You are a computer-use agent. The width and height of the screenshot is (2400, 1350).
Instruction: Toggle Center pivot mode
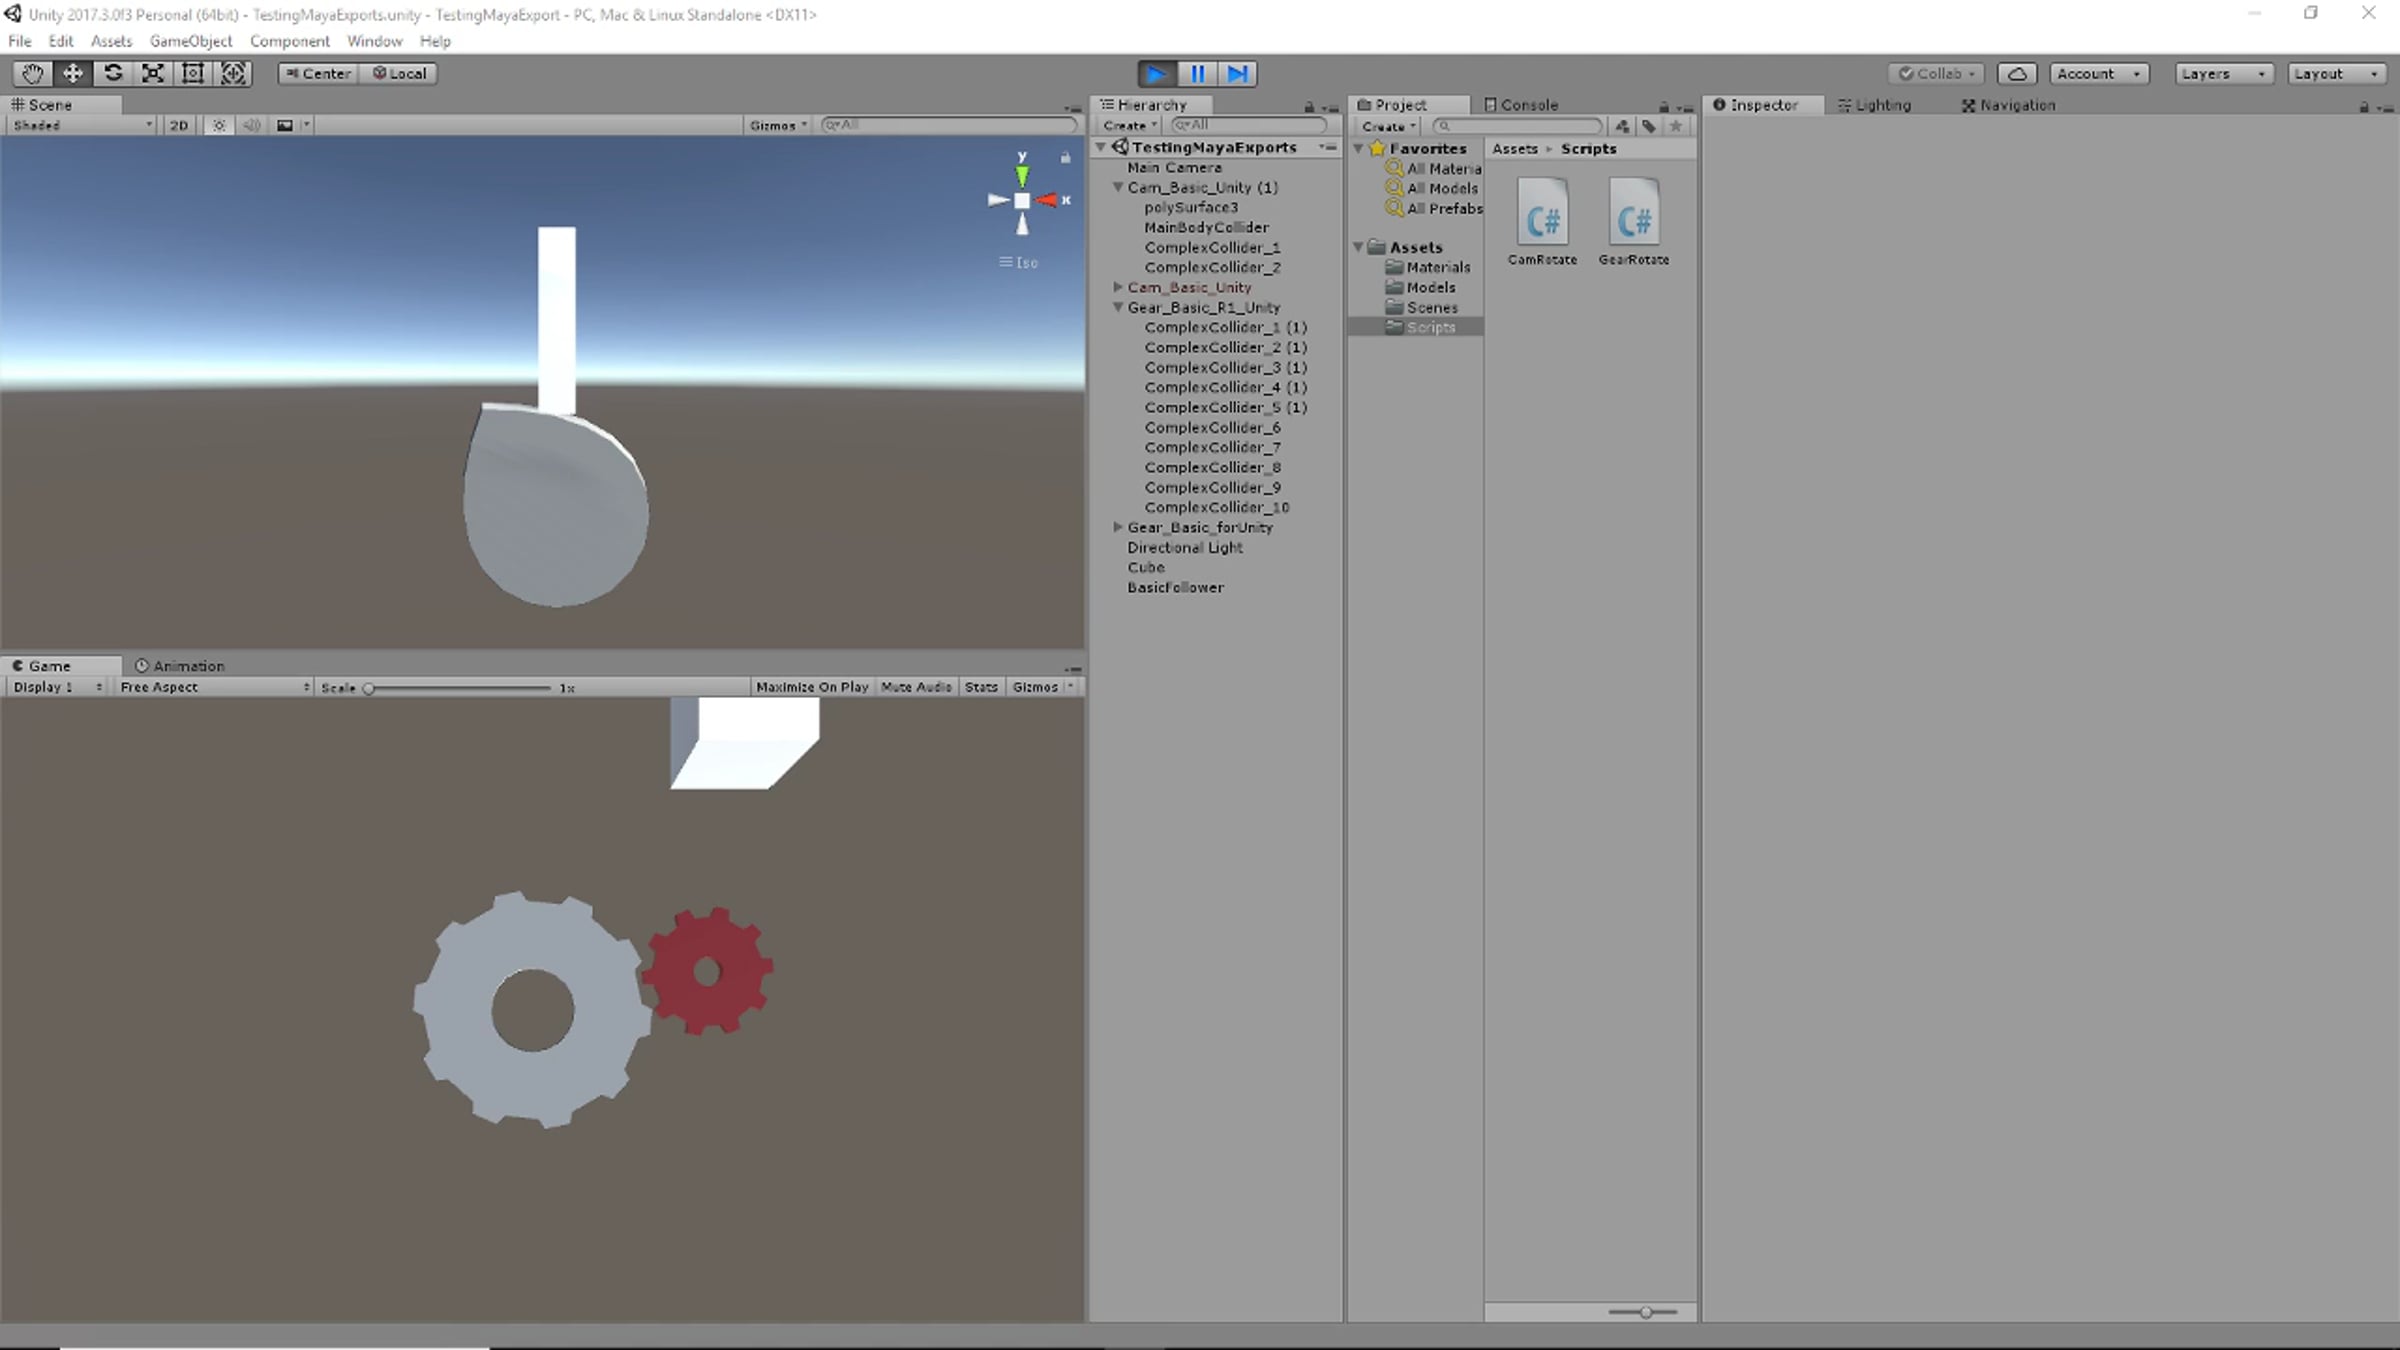(318, 73)
